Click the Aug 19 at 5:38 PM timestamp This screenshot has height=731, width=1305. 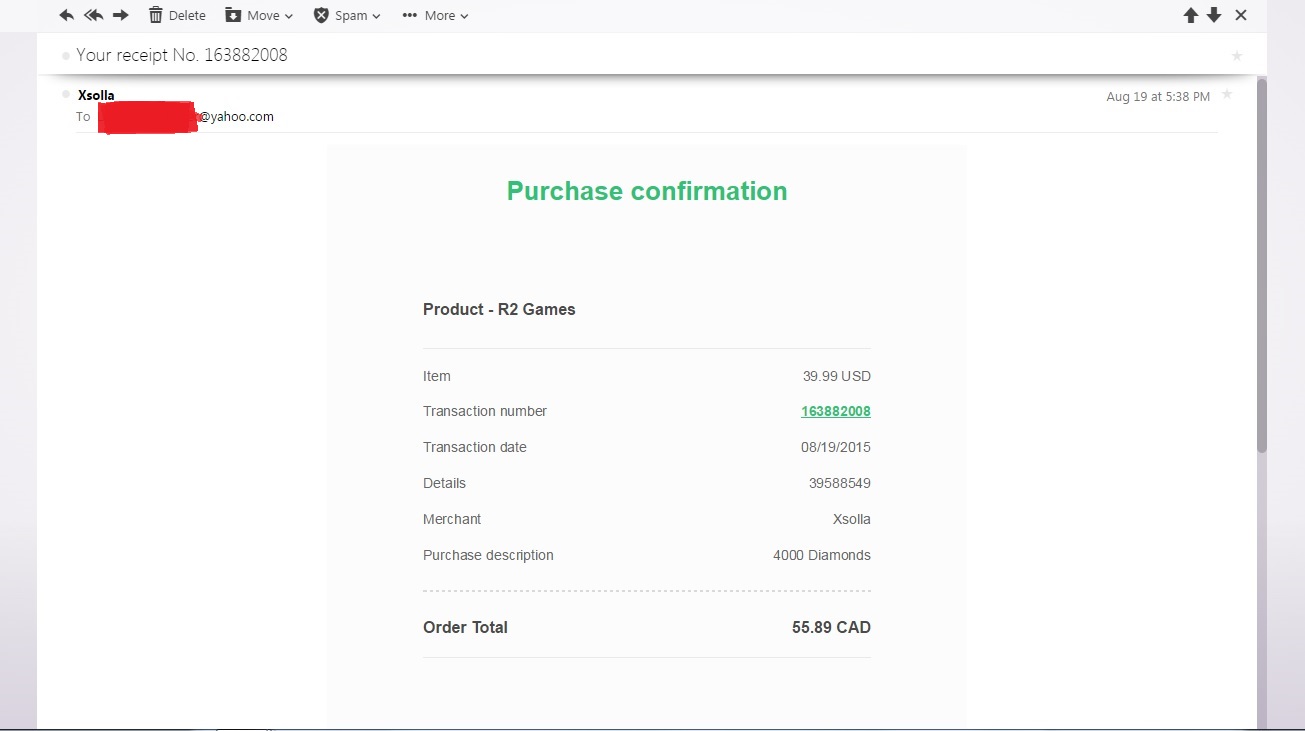pyautogui.click(x=1157, y=97)
